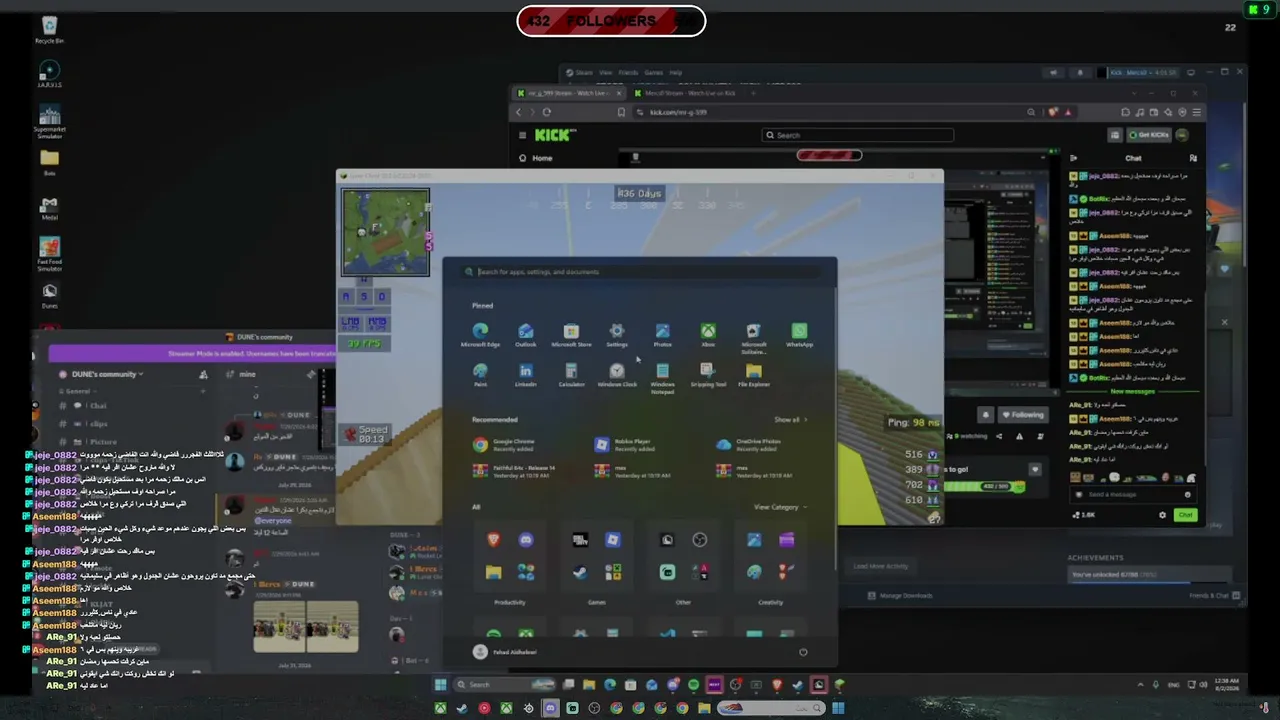Open the recommended Faithful 64x archive
The image size is (1280, 720).
(x=515, y=470)
